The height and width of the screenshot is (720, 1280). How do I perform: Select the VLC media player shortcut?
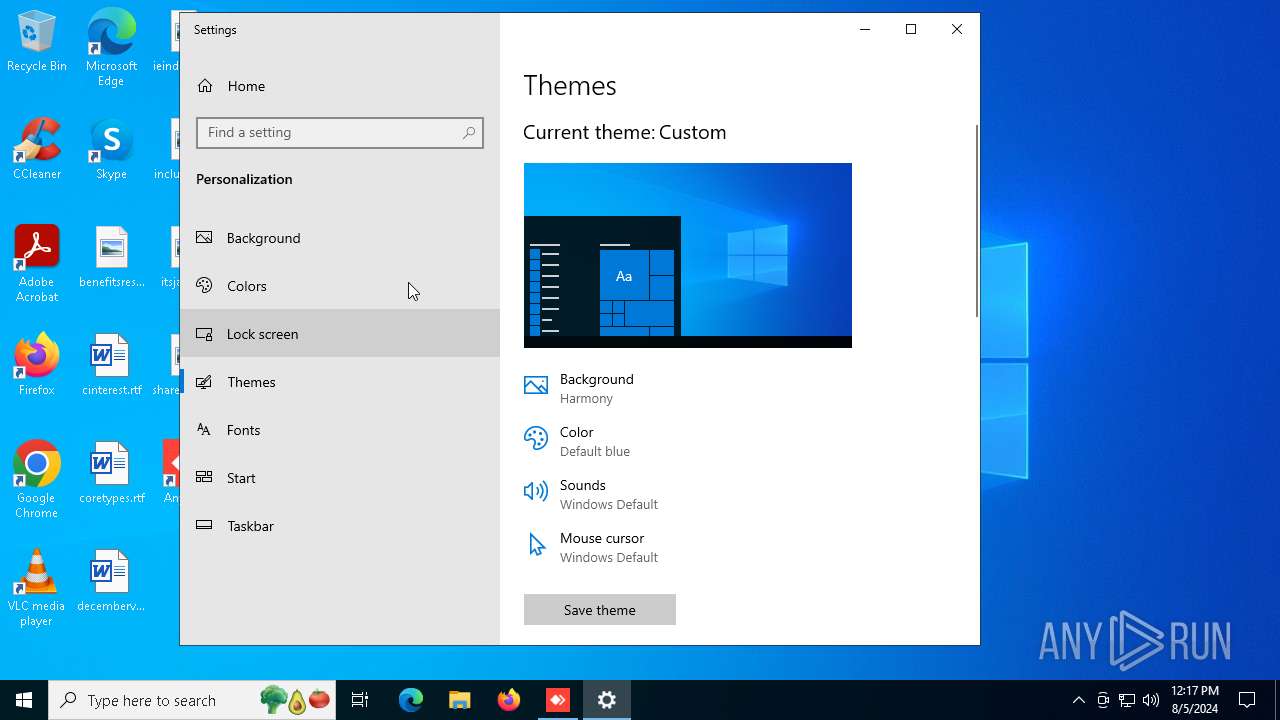pos(37,588)
